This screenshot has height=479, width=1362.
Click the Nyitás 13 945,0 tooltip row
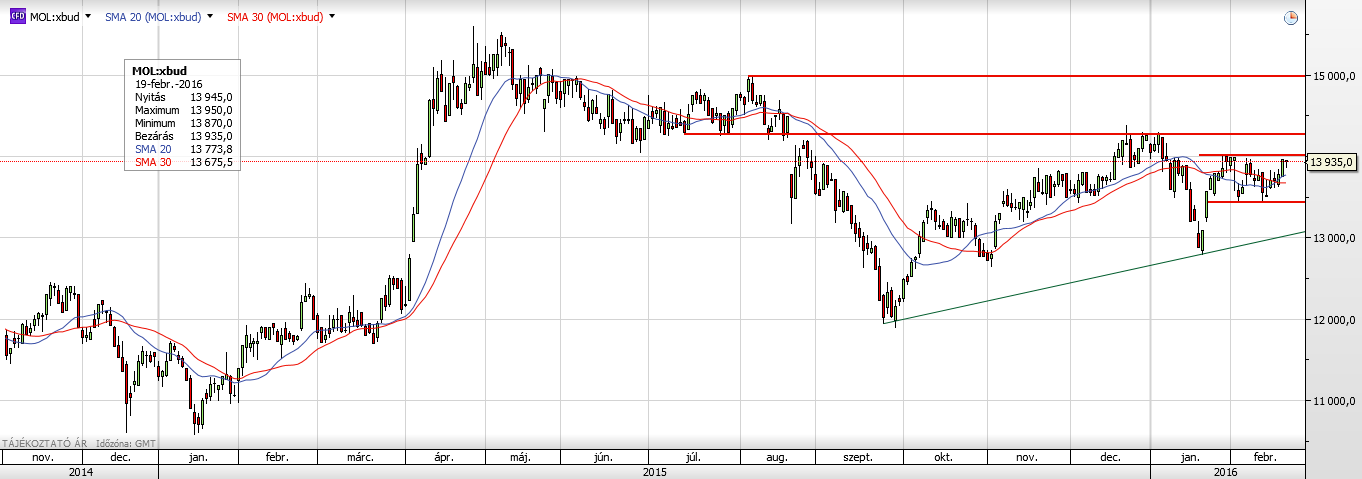tap(183, 98)
